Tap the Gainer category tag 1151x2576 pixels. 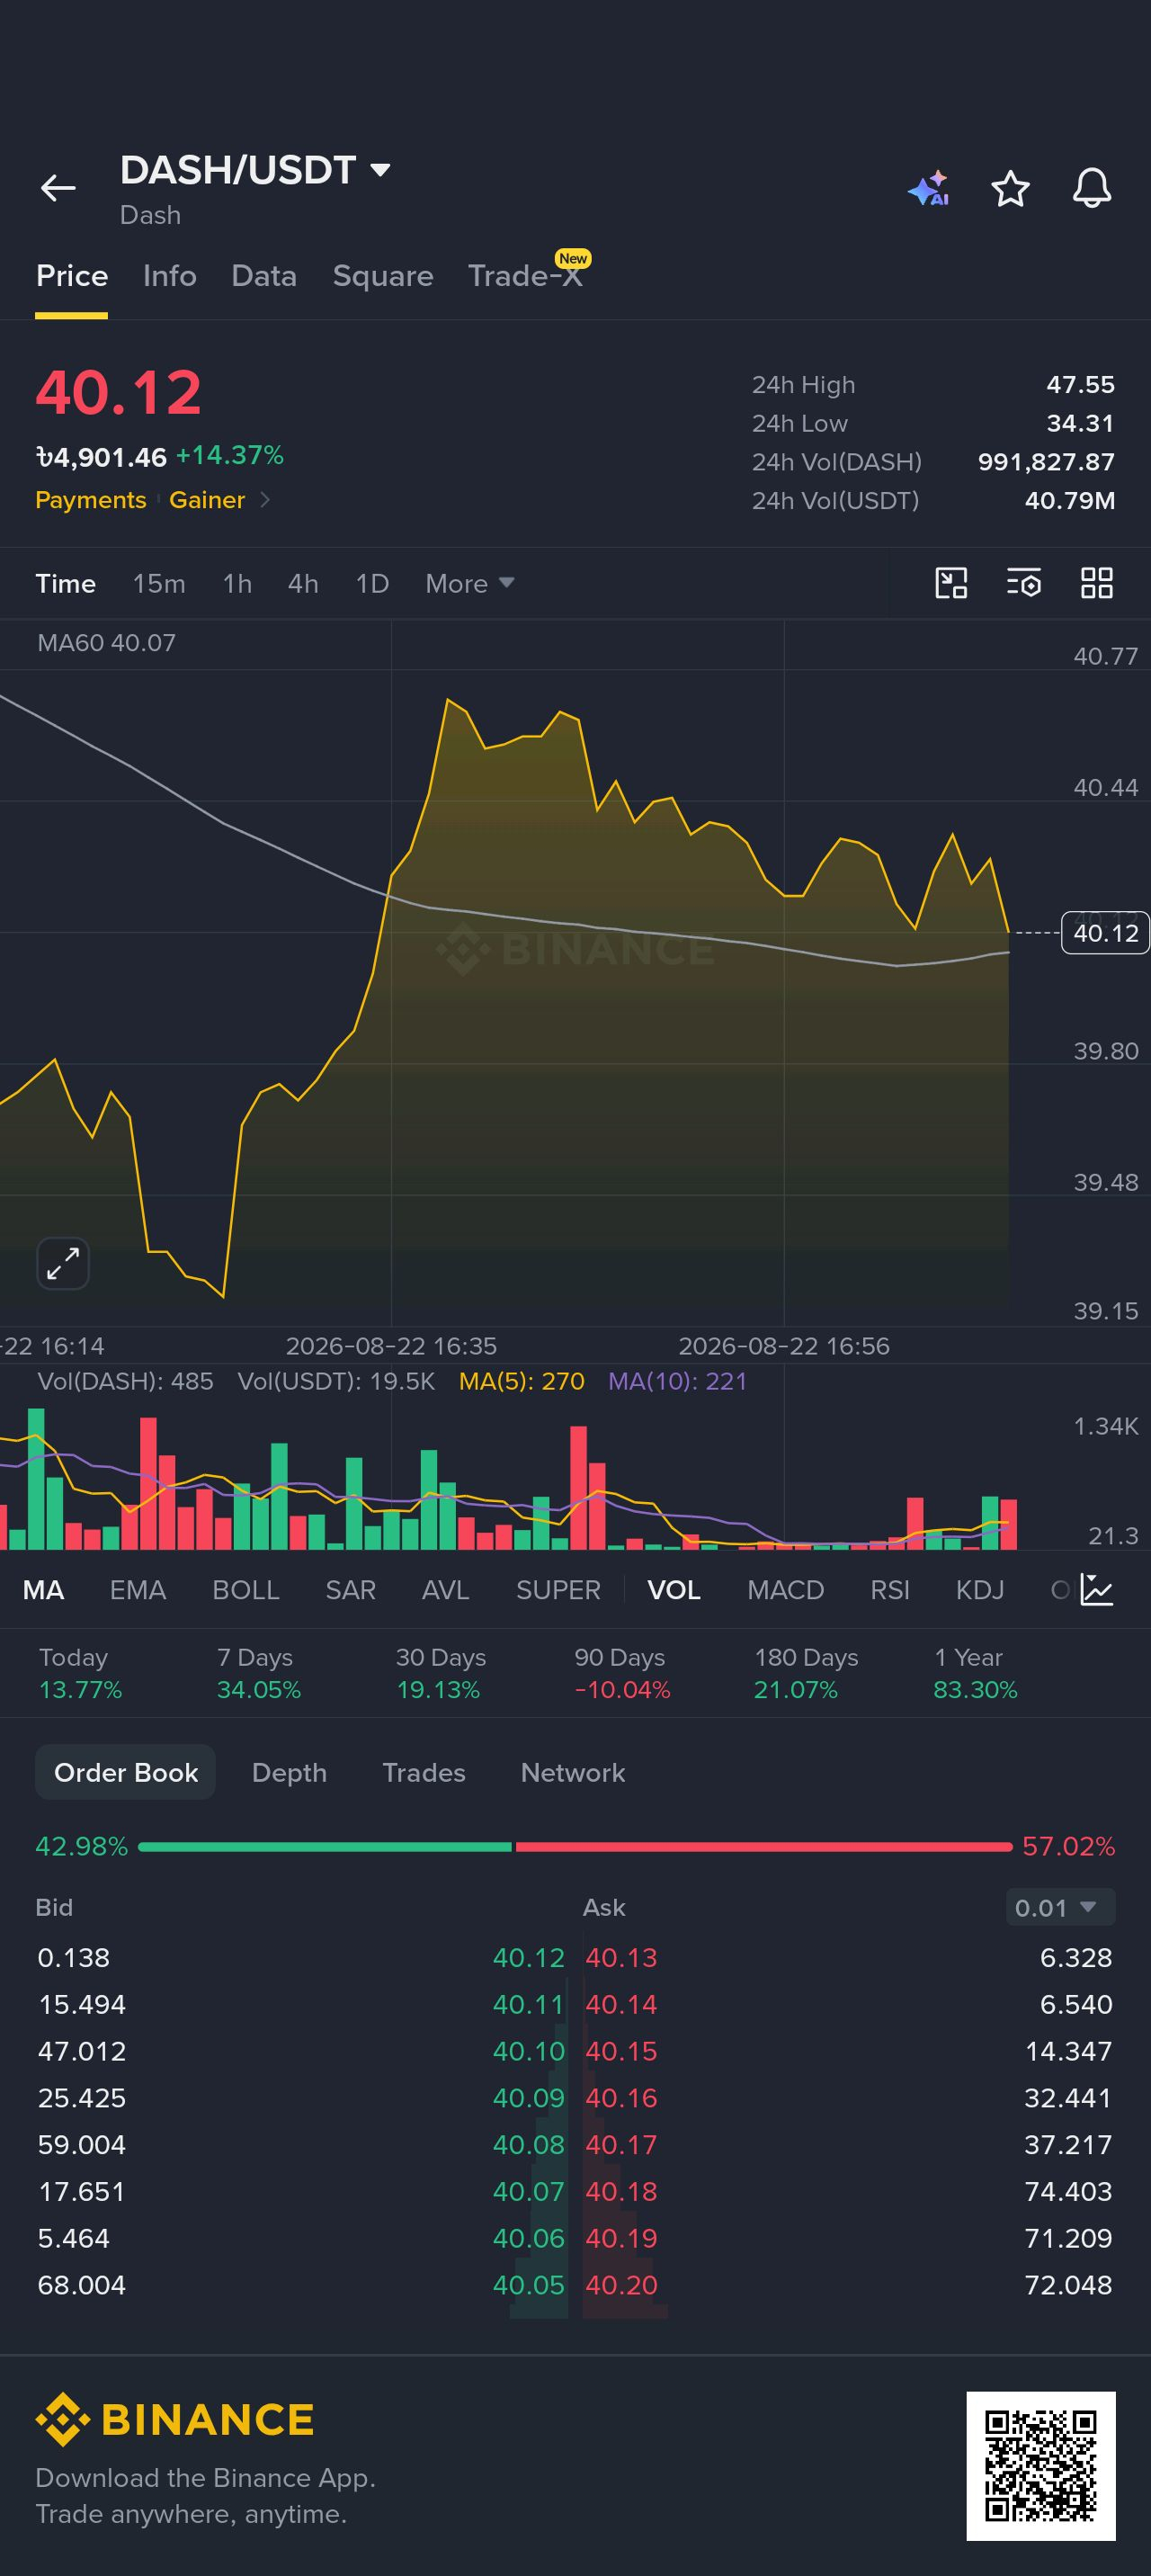coord(207,500)
